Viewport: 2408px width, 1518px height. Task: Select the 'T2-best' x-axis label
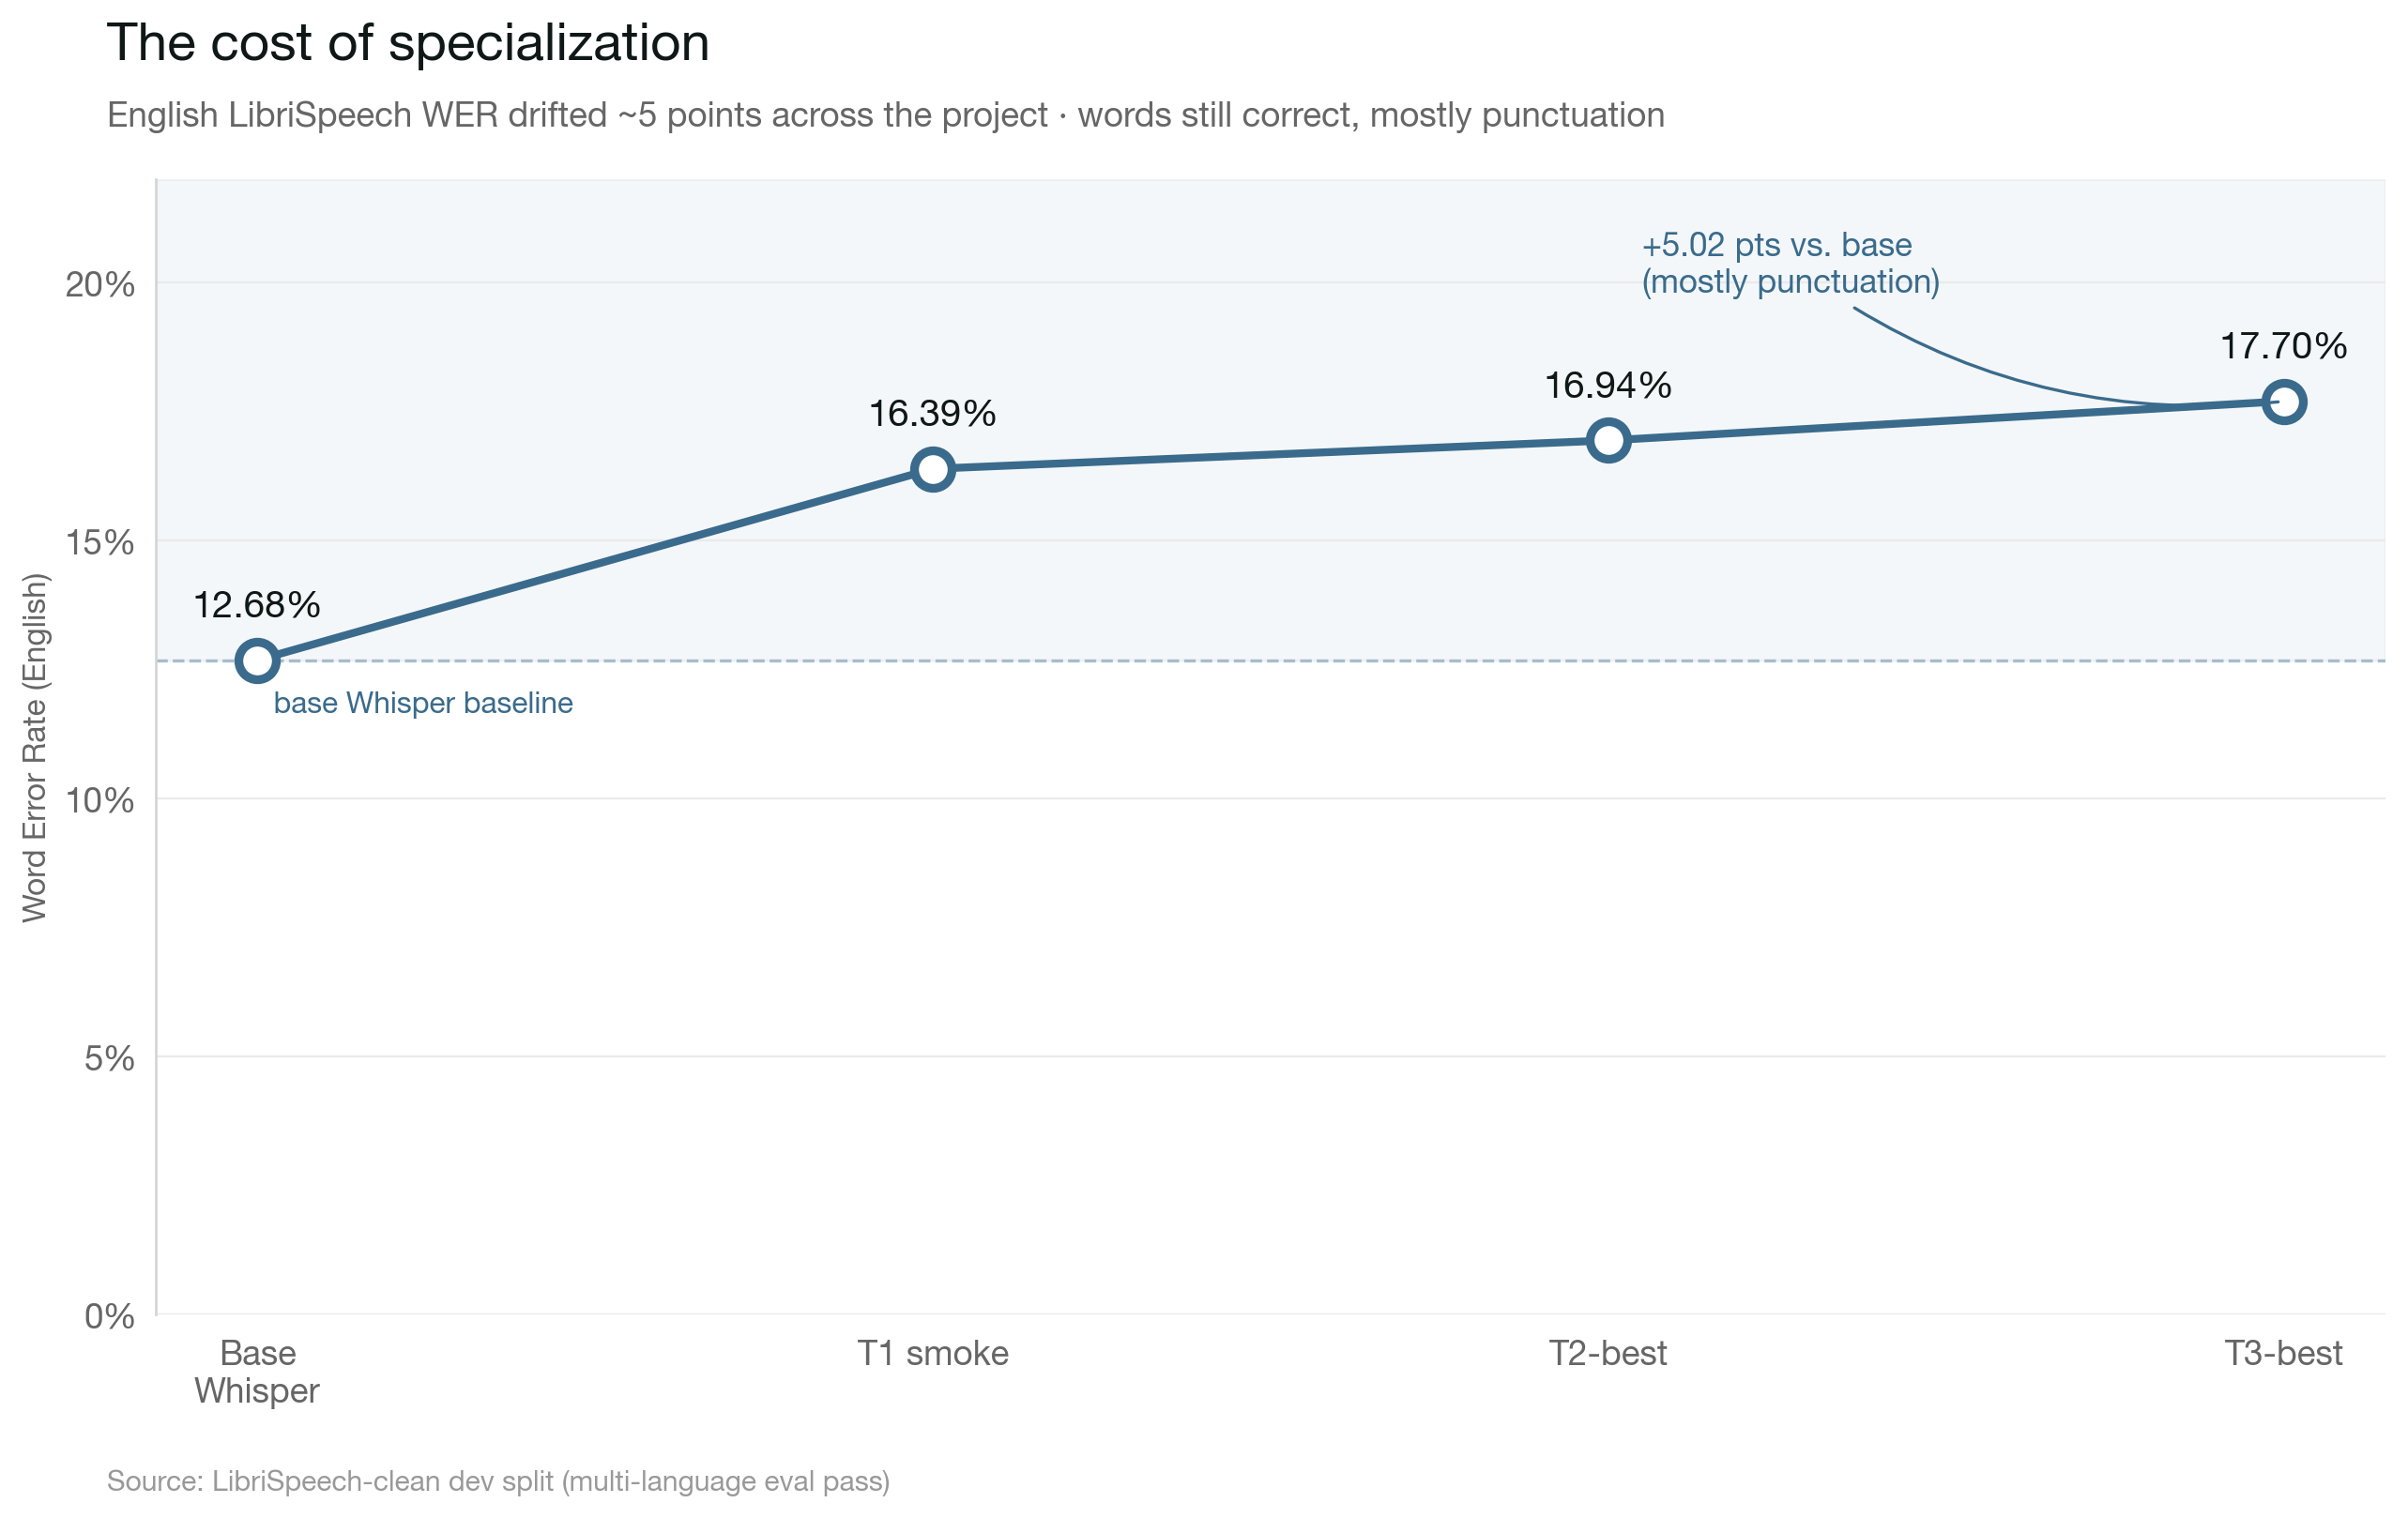(1608, 1353)
